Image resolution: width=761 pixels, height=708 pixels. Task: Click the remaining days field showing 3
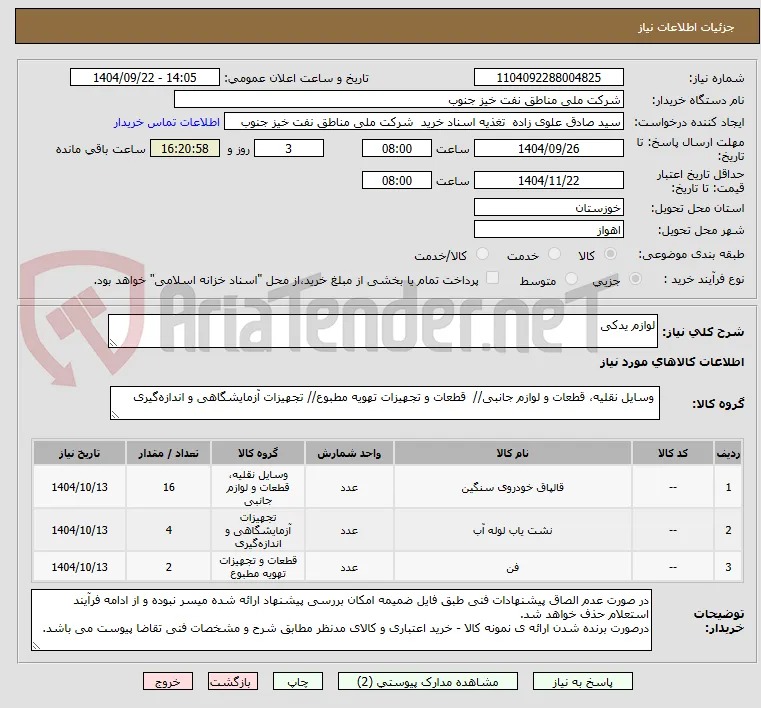289,148
